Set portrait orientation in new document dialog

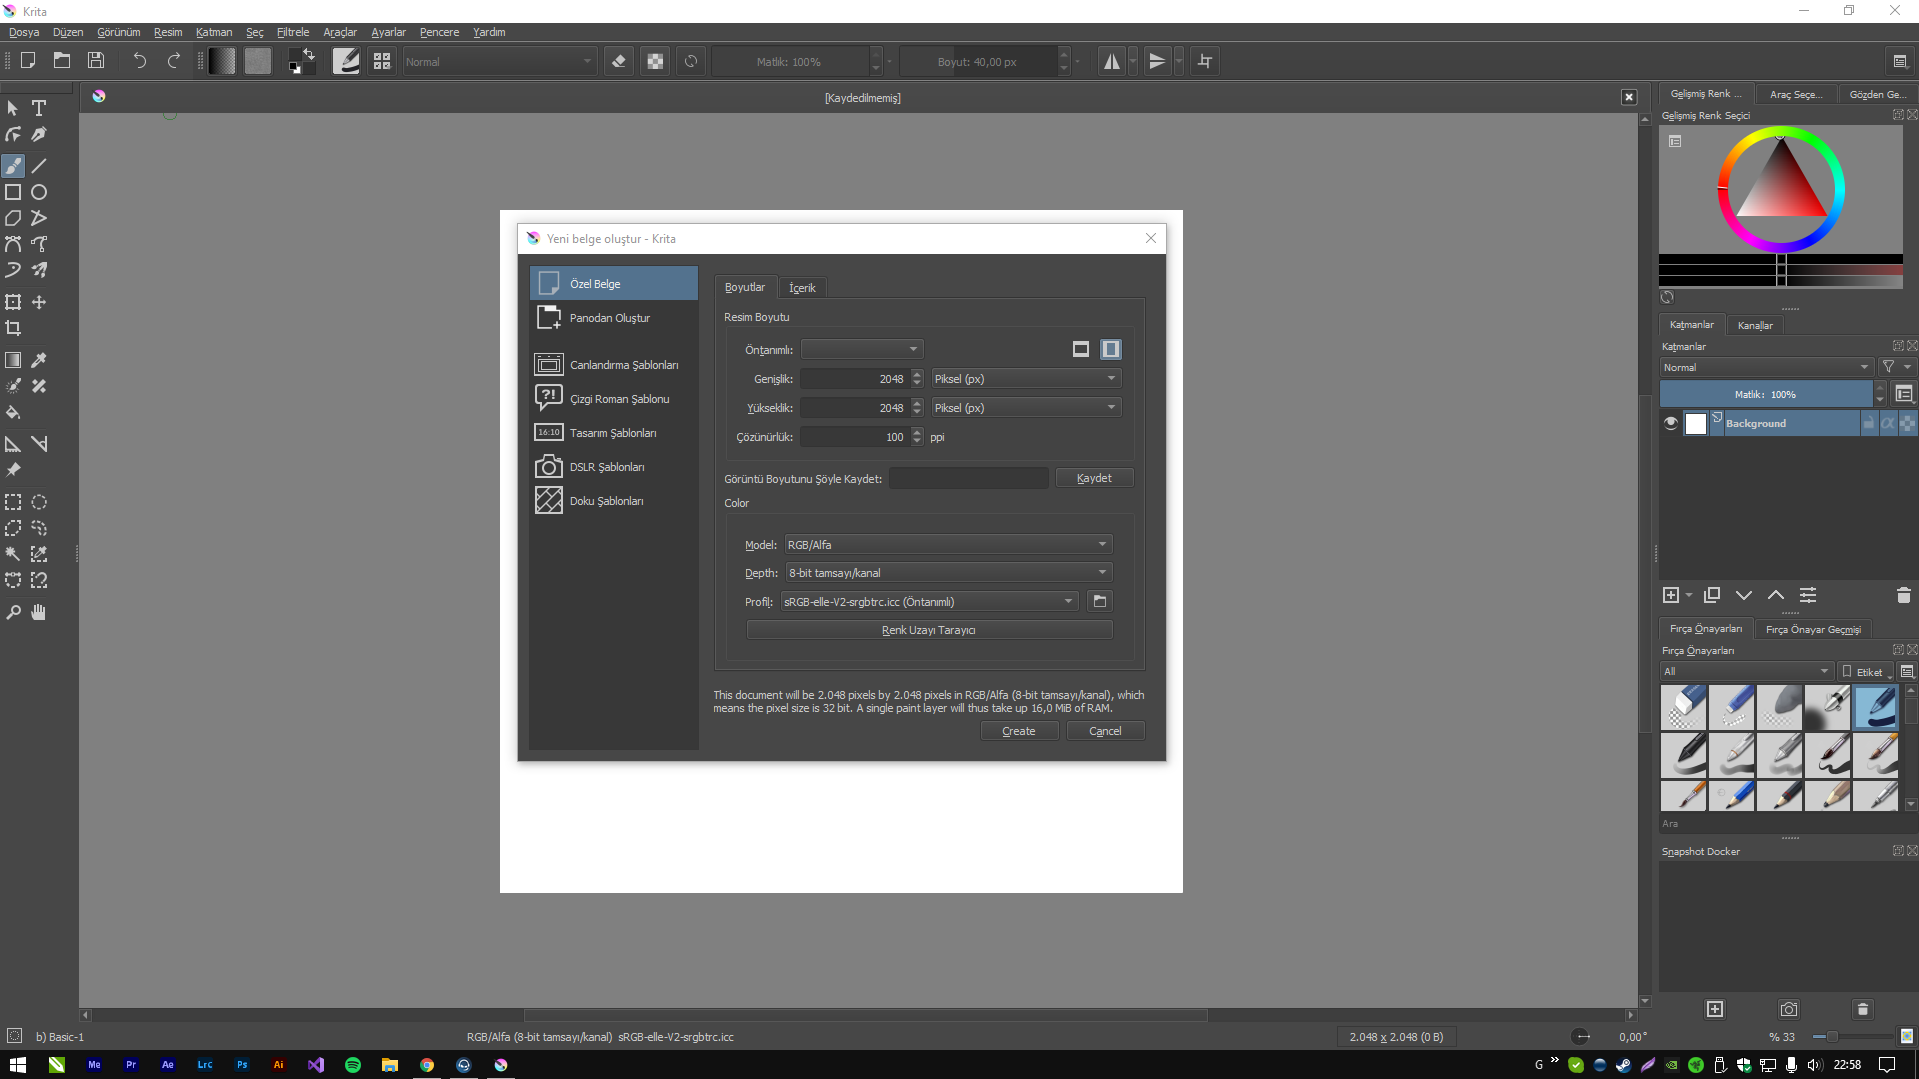[1110, 349]
